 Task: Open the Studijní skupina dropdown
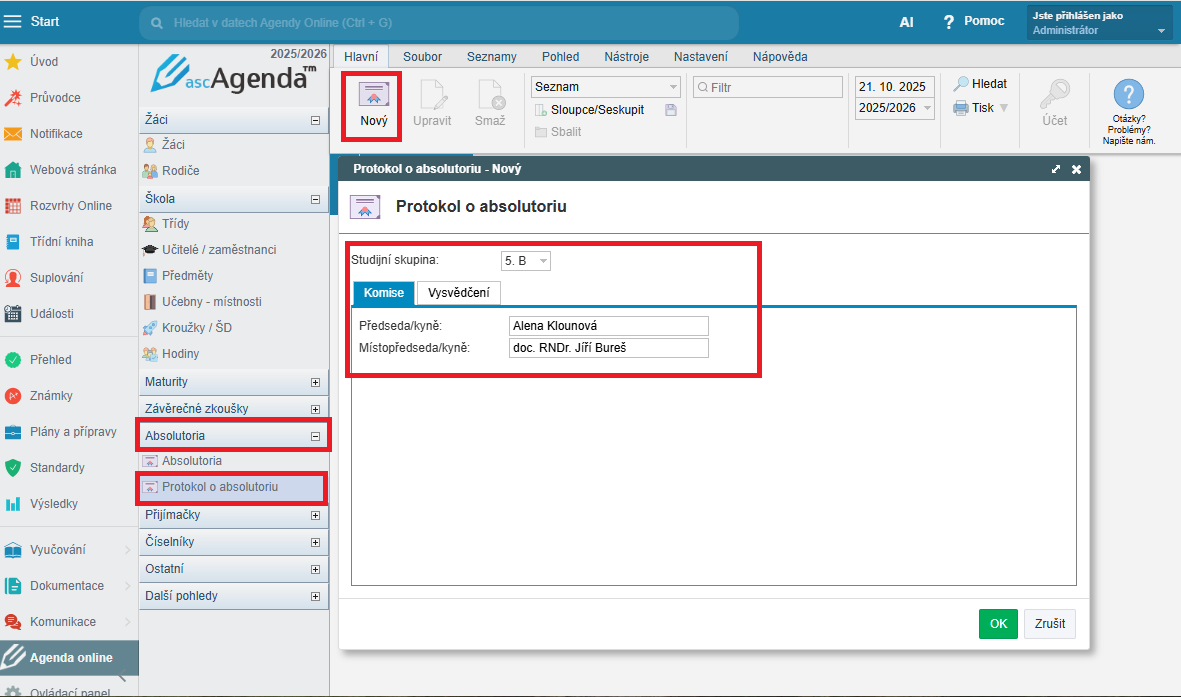[x=543, y=261]
